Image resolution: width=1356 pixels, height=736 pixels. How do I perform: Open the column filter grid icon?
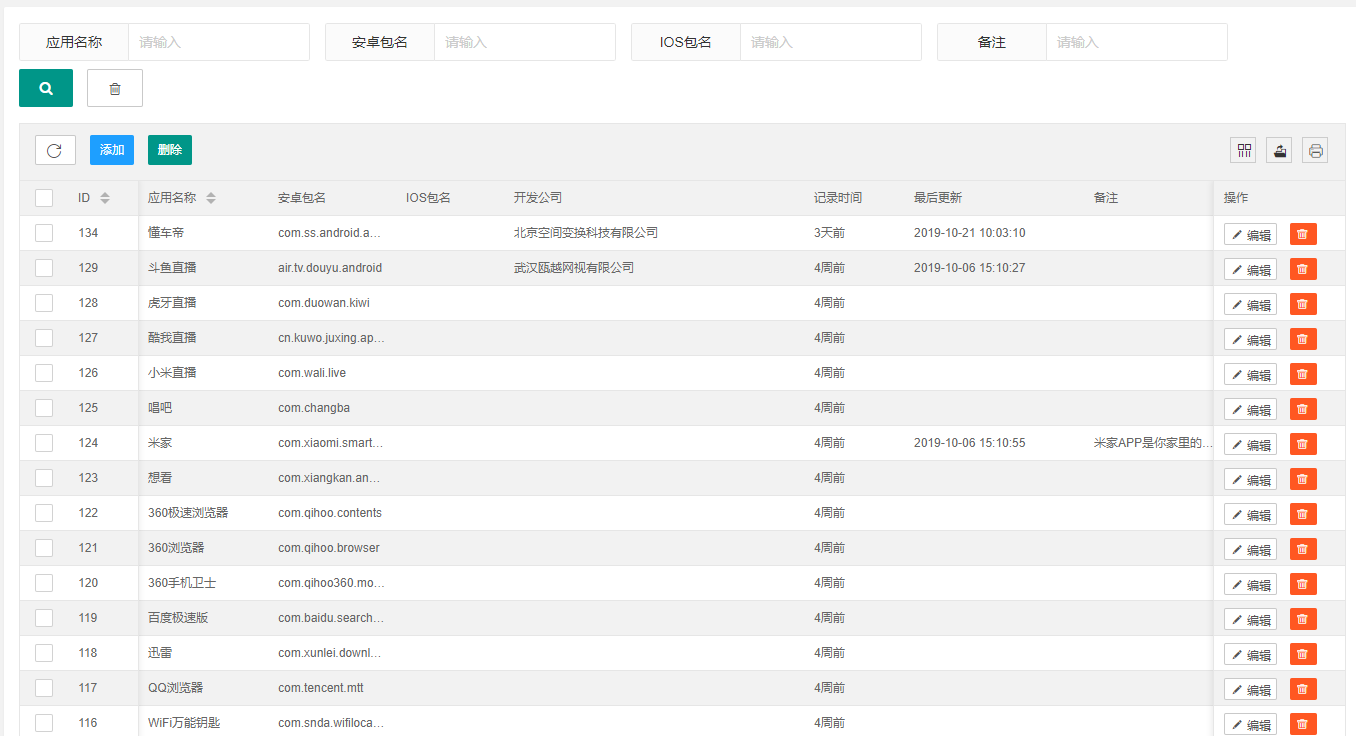pyautogui.click(x=1245, y=150)
